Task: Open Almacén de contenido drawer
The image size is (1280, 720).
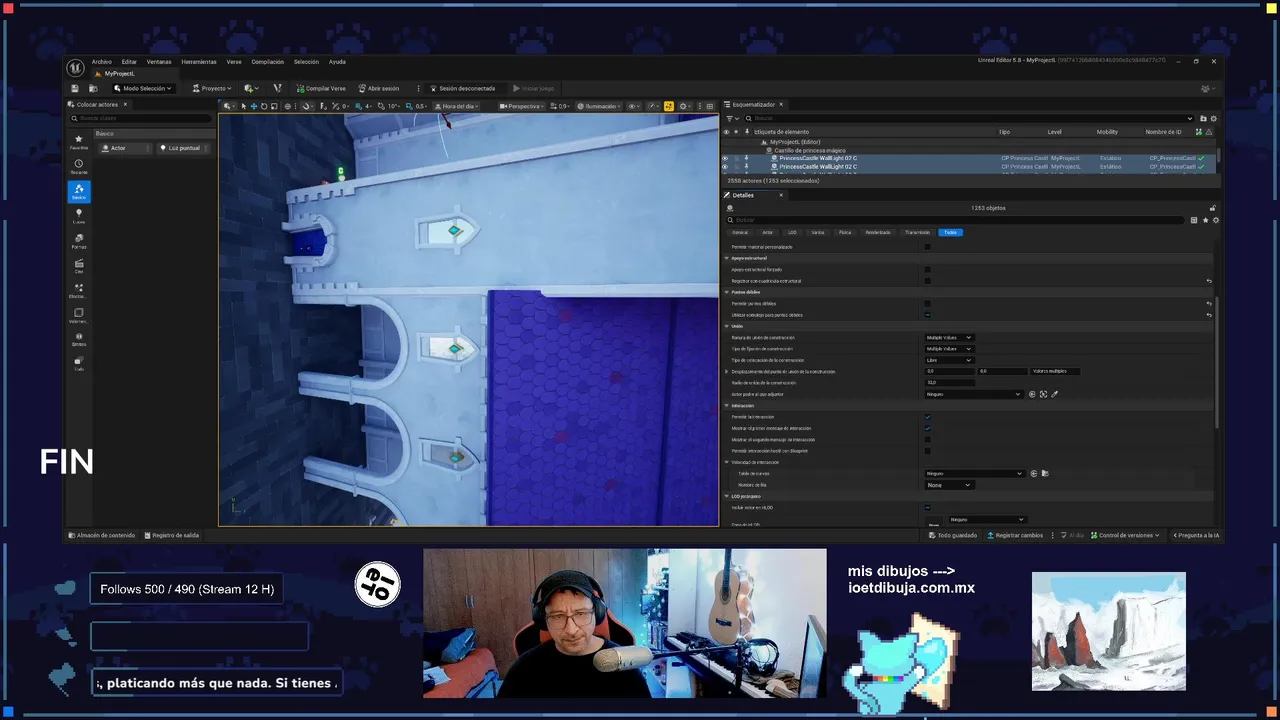Action: click(101, 535)
